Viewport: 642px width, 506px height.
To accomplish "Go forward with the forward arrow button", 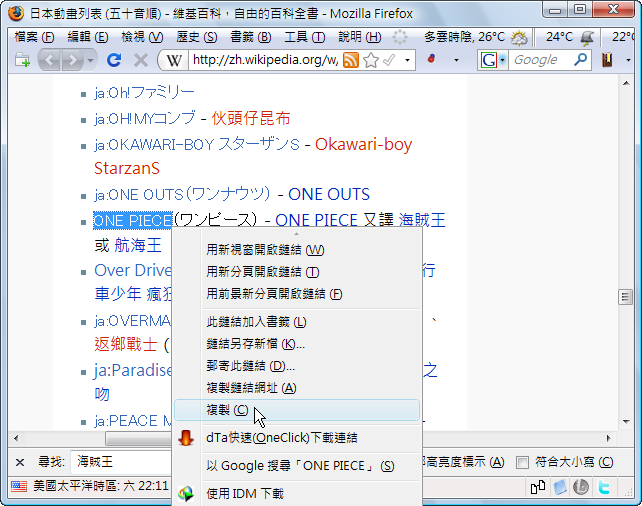I will [72, 60].
